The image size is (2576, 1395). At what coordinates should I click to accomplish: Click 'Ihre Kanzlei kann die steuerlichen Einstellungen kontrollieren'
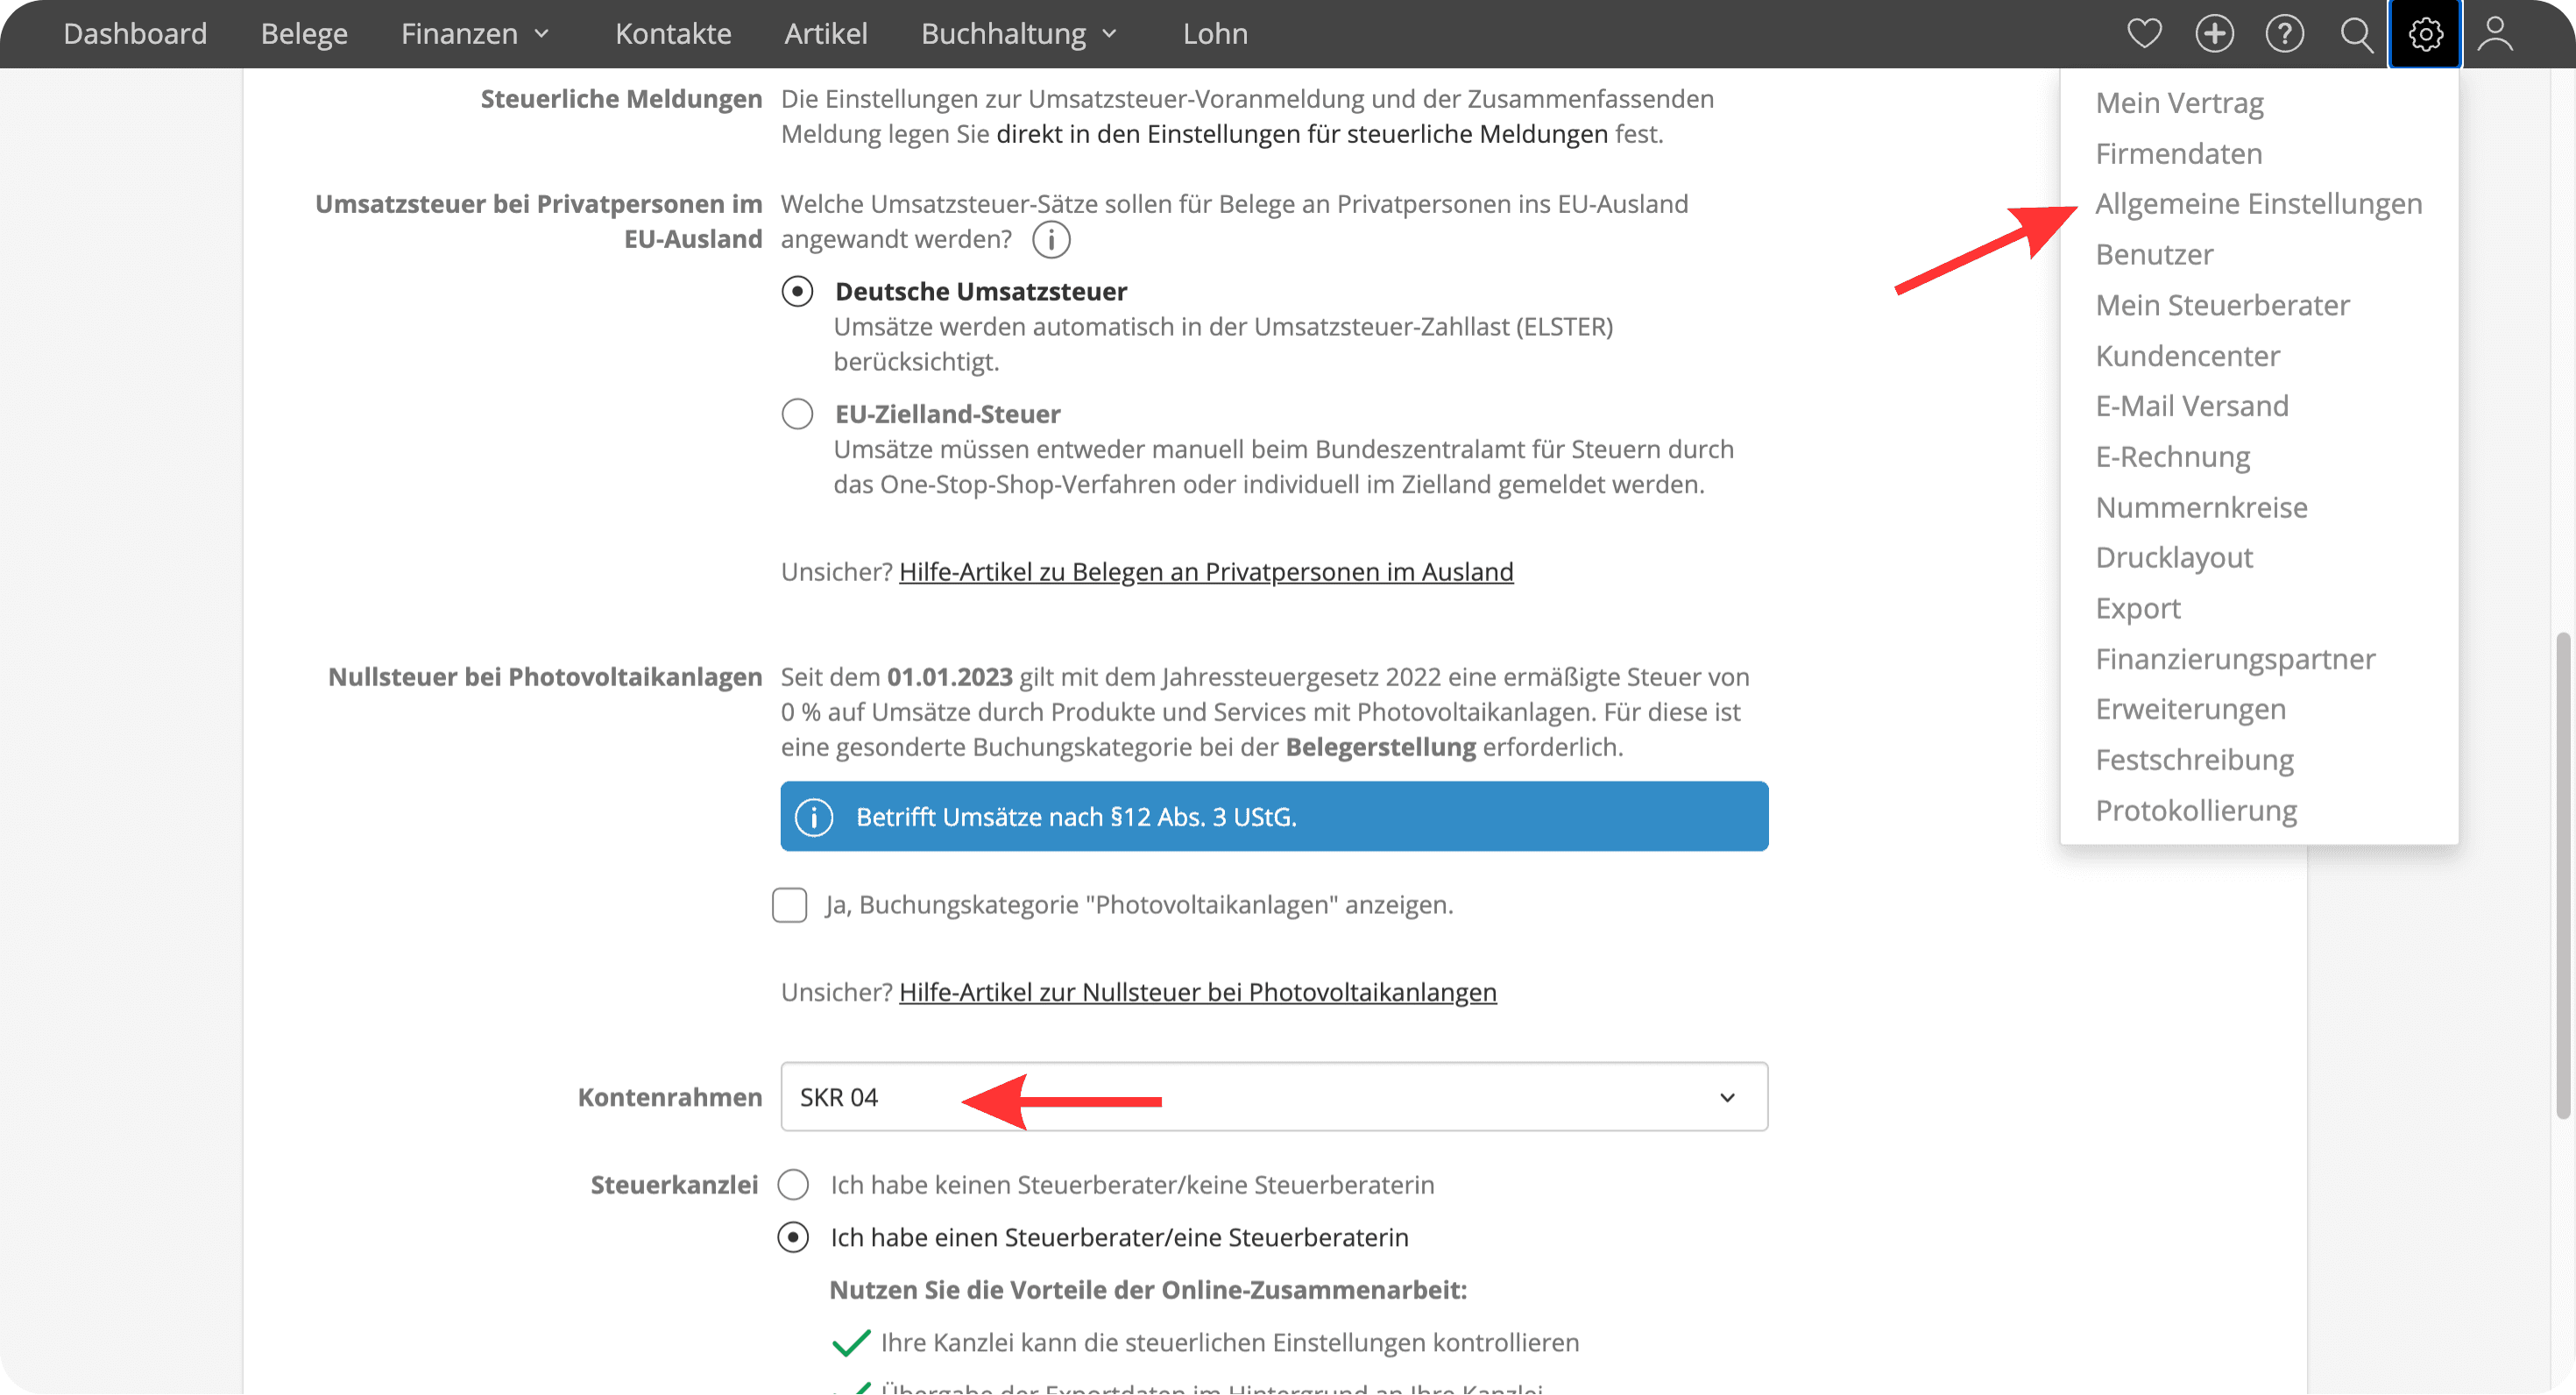1229,1343
